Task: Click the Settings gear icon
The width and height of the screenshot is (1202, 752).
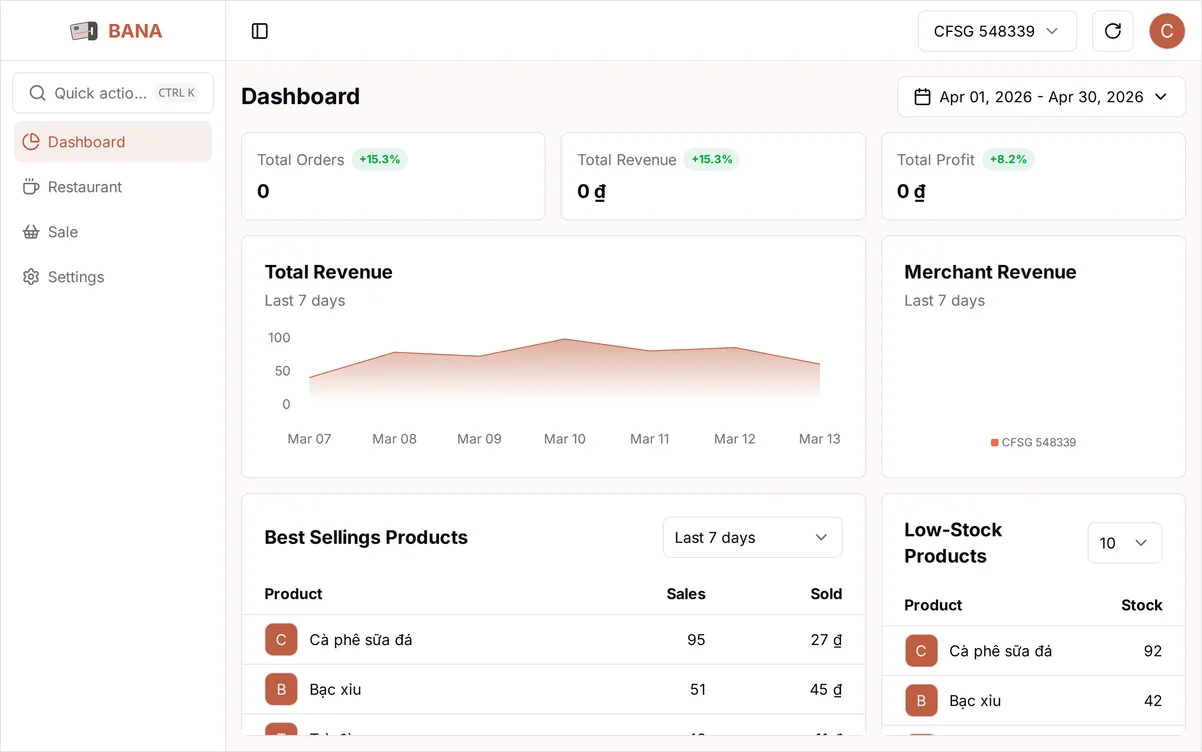Action: click(x=31, y=277)
